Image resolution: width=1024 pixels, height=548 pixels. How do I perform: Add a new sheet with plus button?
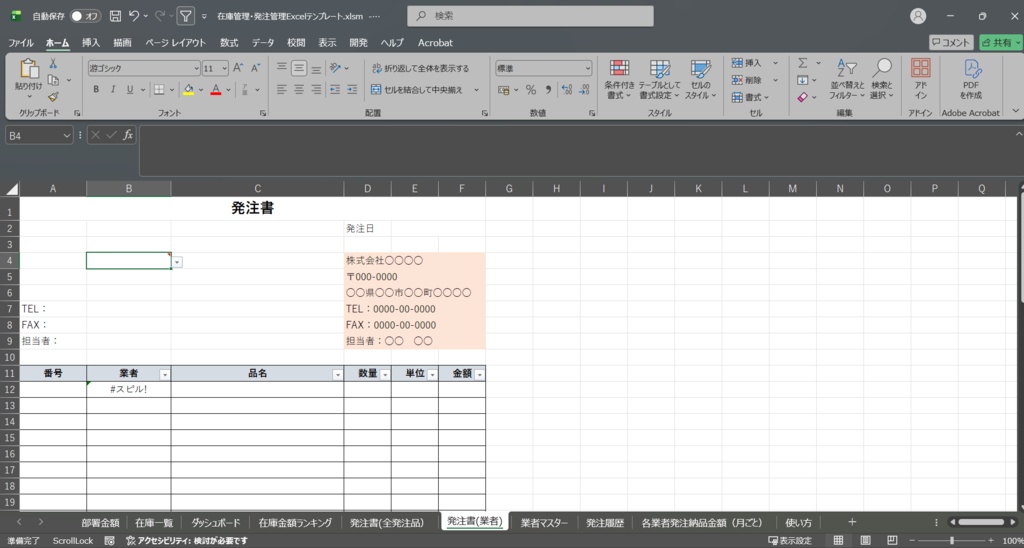(x=852, y=522)
